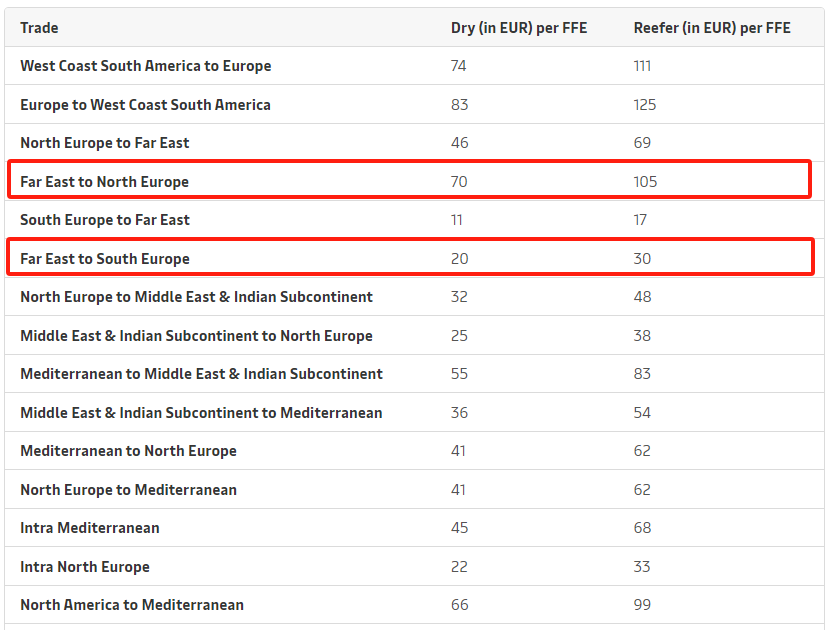The width and height of the screenshot is (831, 630).
Task: Click the Reefer (in EUR) per FFE header
Action: pyautogui.click(x=712, y=28)
